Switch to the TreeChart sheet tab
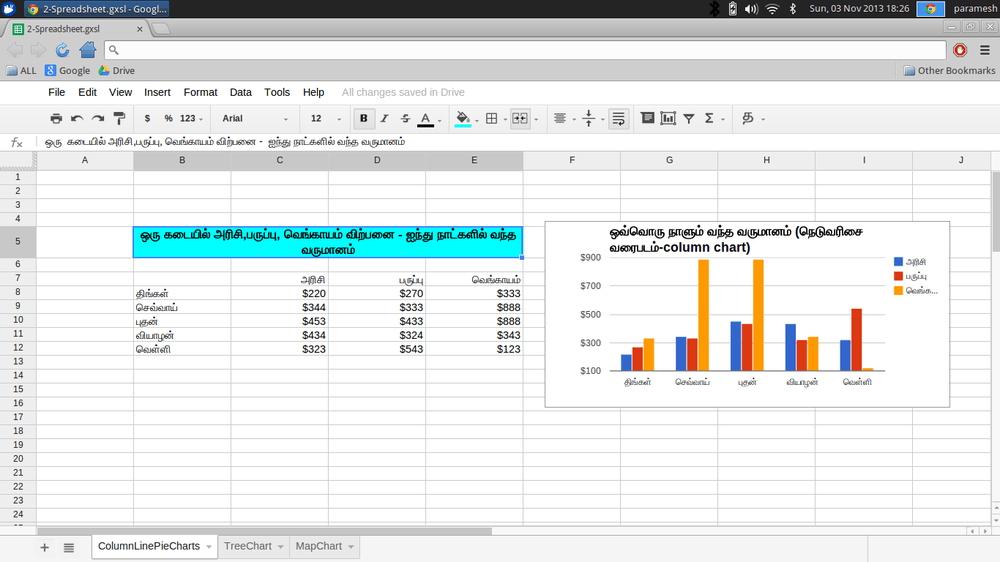 coord(247,547)
